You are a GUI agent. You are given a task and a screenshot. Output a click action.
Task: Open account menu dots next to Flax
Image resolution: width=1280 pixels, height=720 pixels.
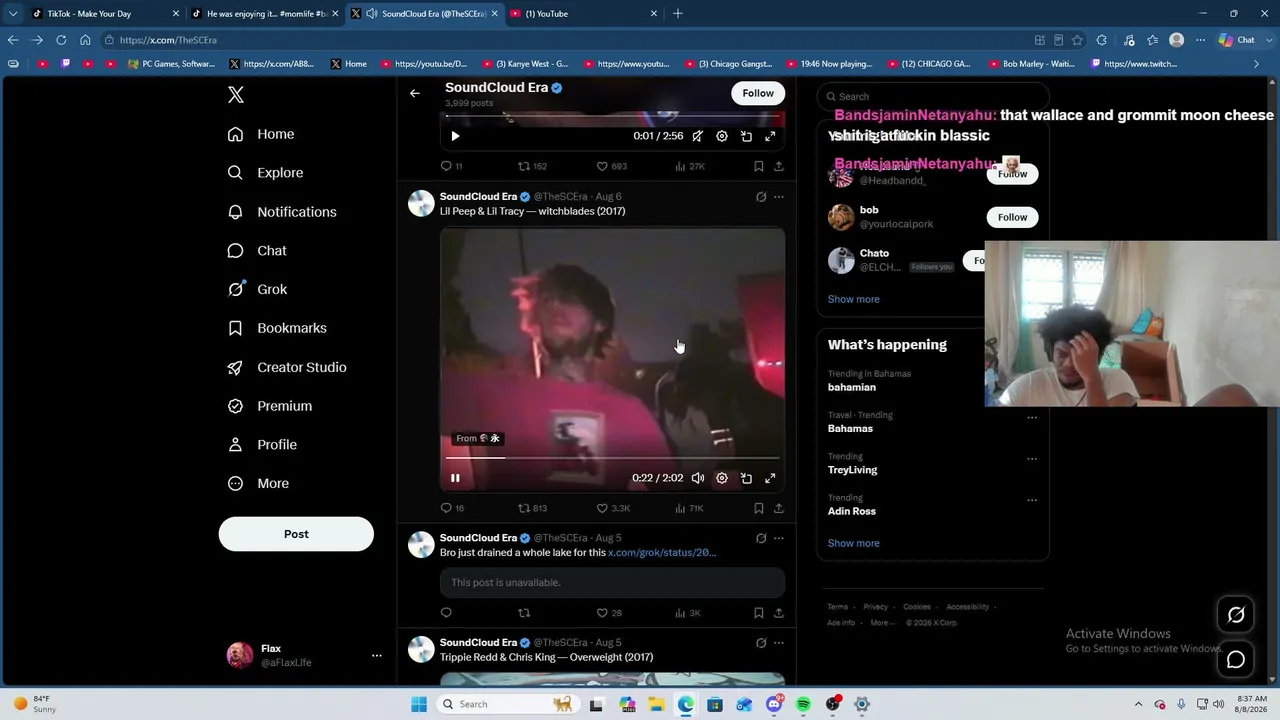pyautogui.click(x=377, y=656)
